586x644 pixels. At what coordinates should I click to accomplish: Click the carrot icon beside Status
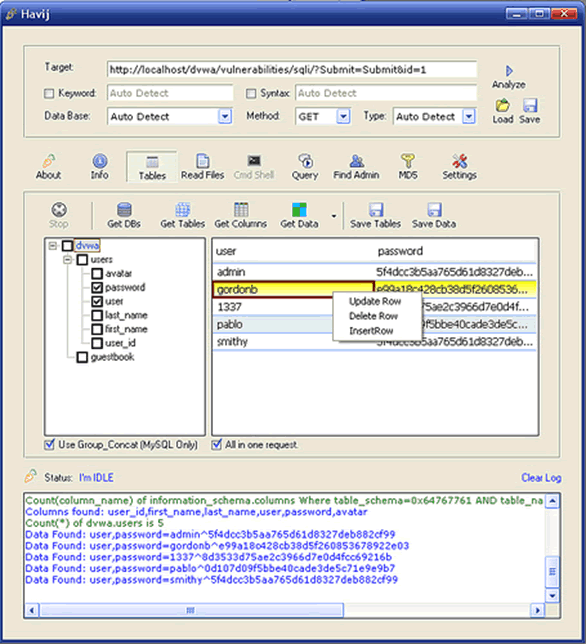click(31, 476)
